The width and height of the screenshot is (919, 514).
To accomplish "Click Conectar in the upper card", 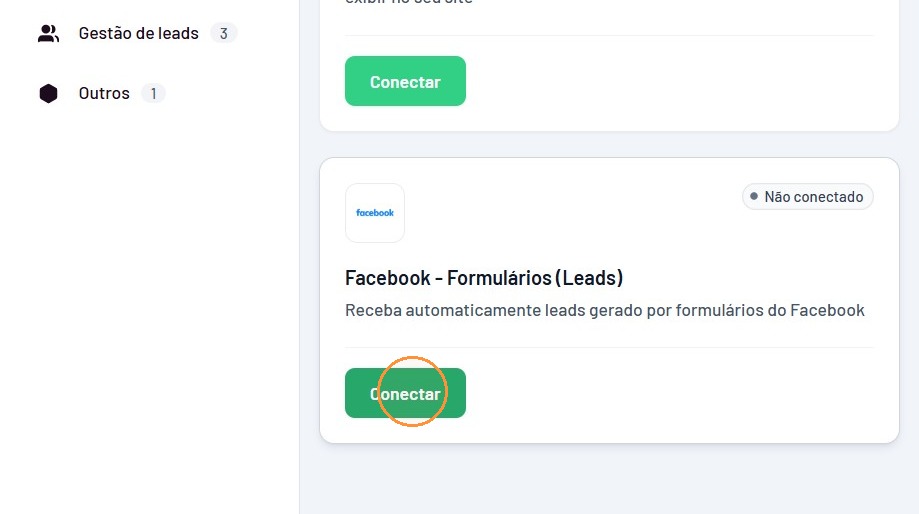I will click(x=405, y=81).
